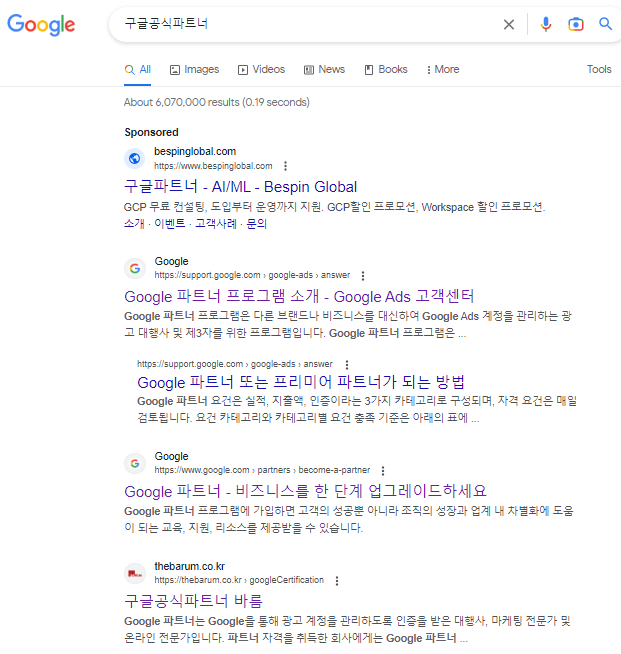Open the three-dot menu beside the first google-ads answer URL
This screenshot has width=621, height=654.
click(x=363, y=276)
